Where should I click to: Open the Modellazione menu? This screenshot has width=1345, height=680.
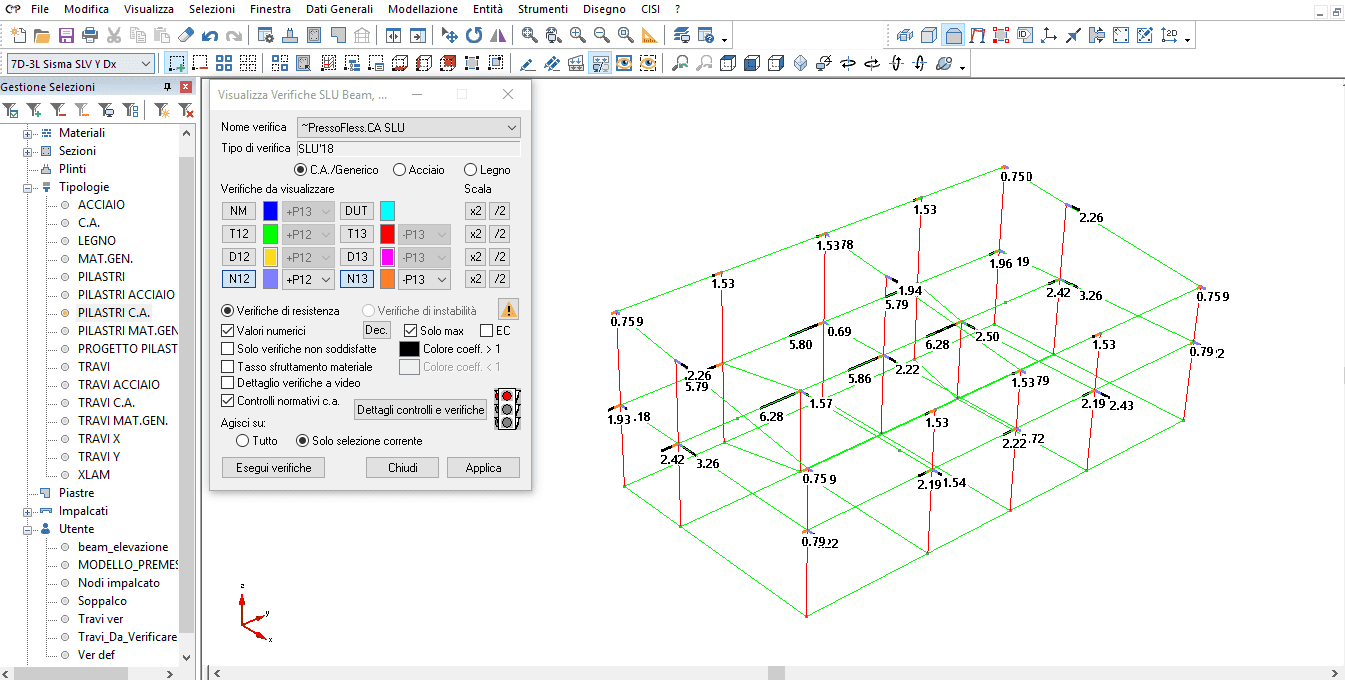pos(422,9)
